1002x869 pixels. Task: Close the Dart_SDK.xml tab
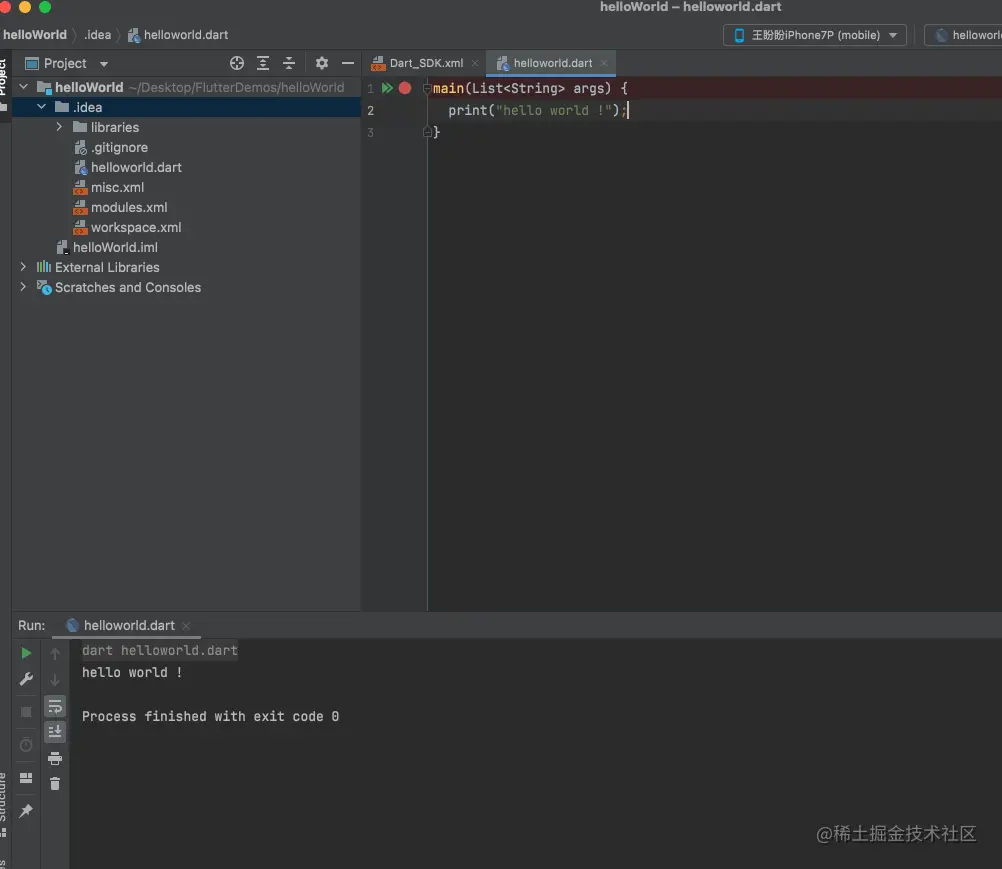point(475,63)
